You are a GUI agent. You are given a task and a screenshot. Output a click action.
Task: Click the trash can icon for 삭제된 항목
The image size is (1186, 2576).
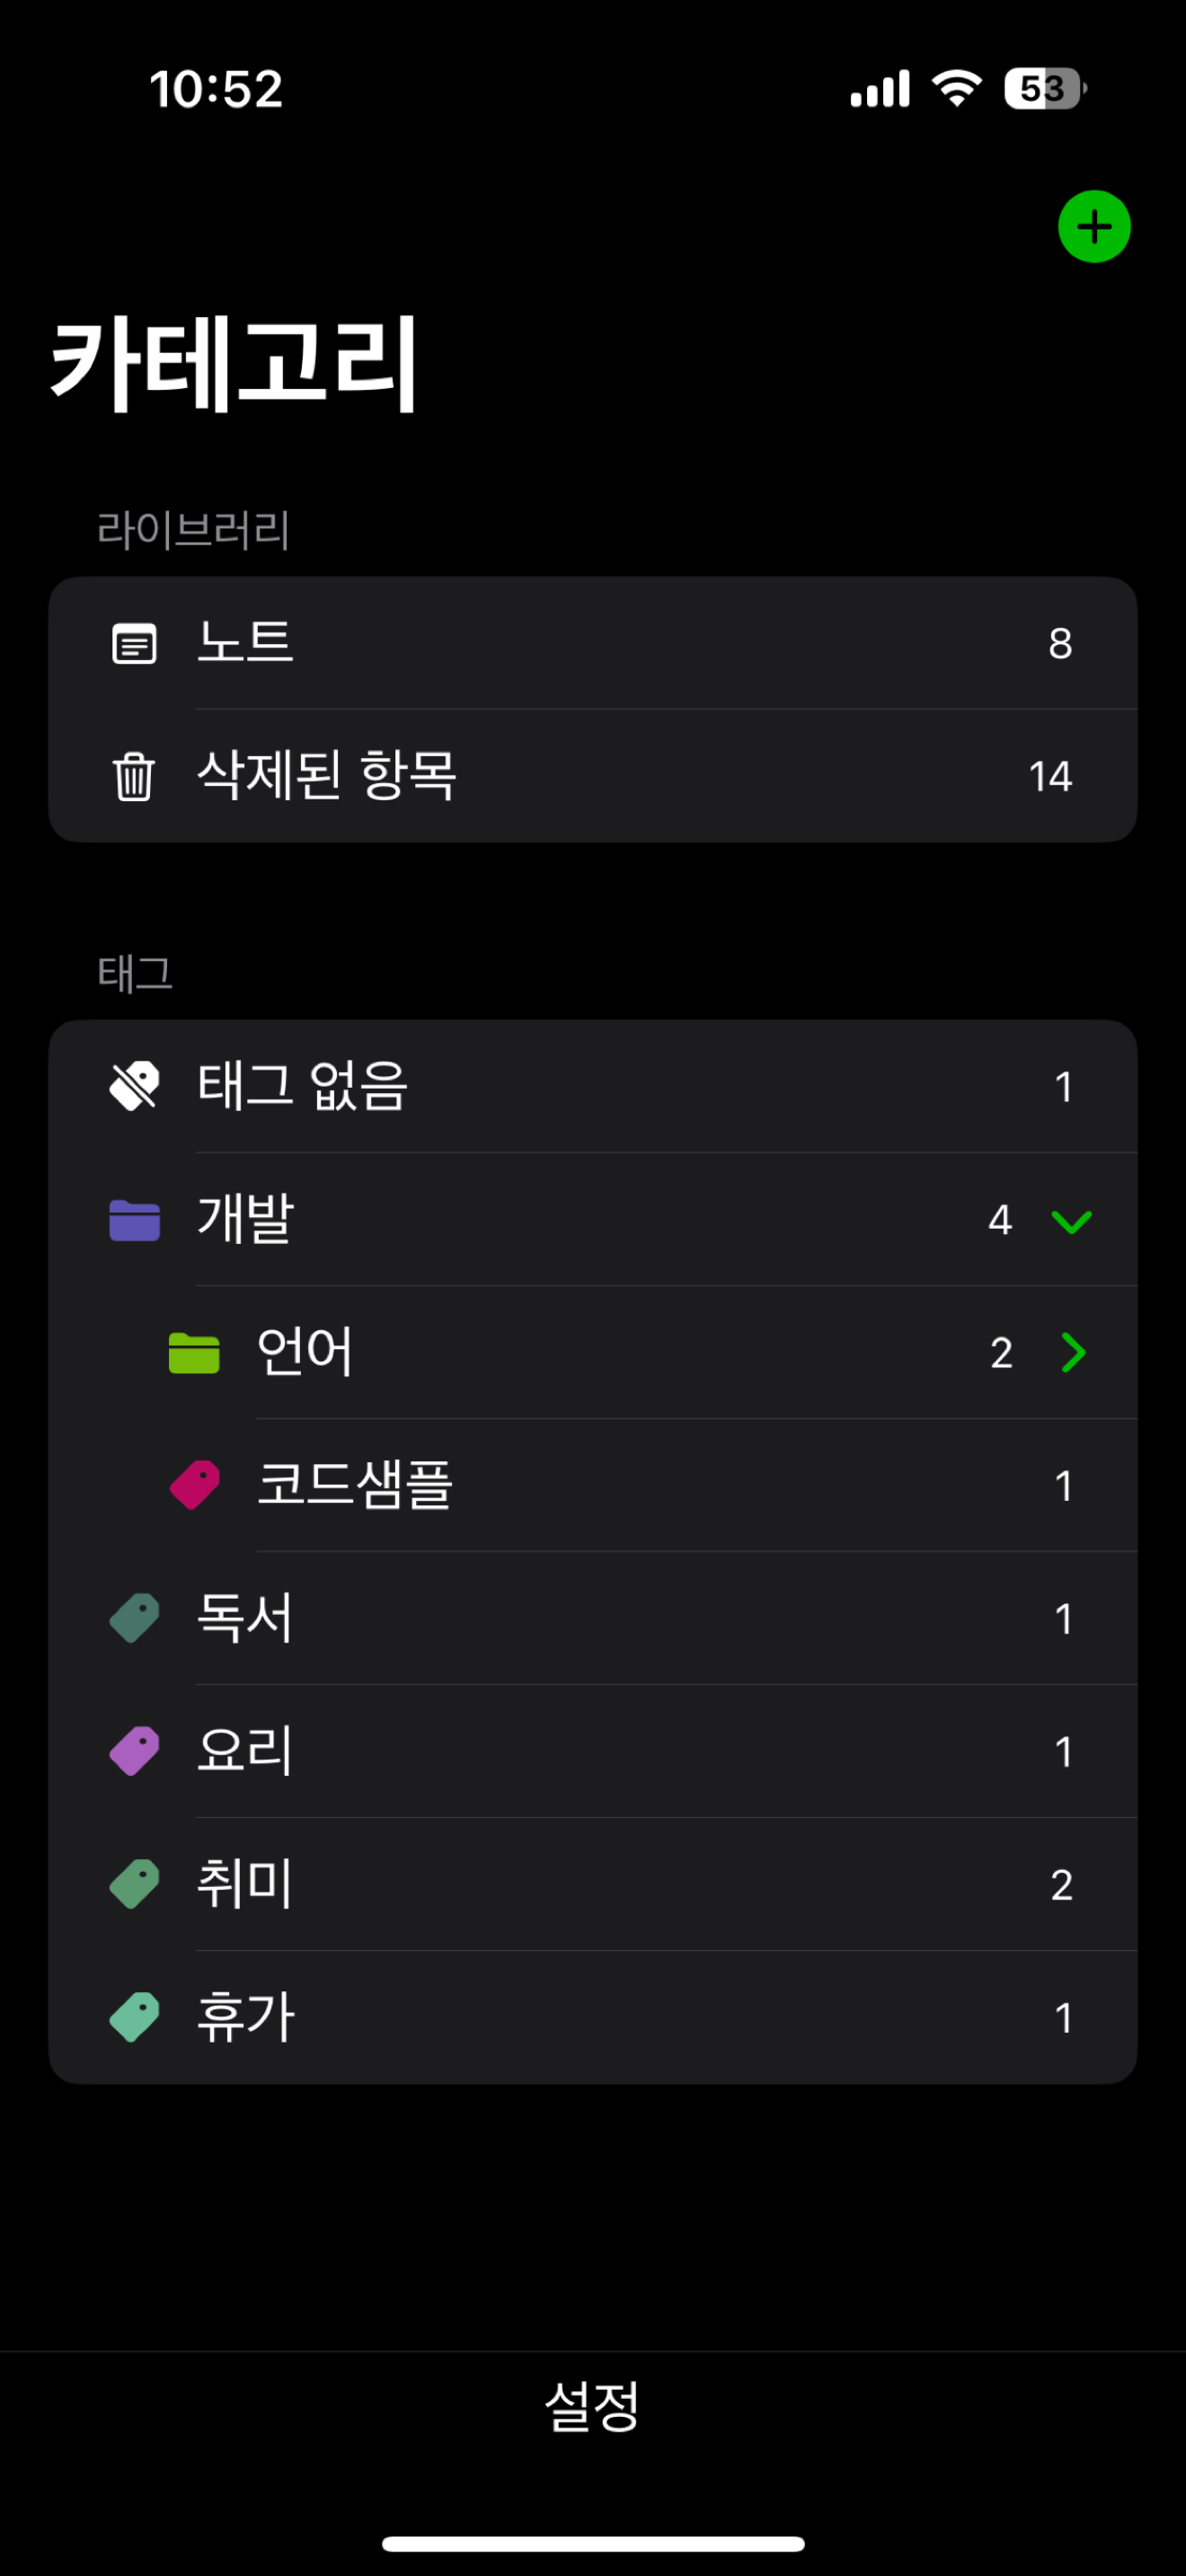tap(134, 776)
